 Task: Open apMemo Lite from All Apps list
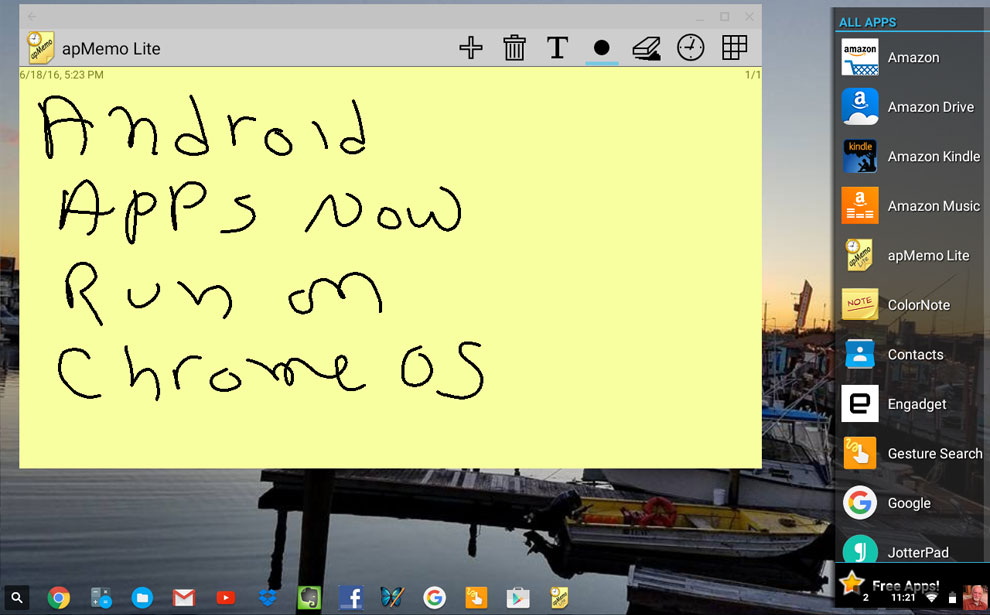[912, 255]
